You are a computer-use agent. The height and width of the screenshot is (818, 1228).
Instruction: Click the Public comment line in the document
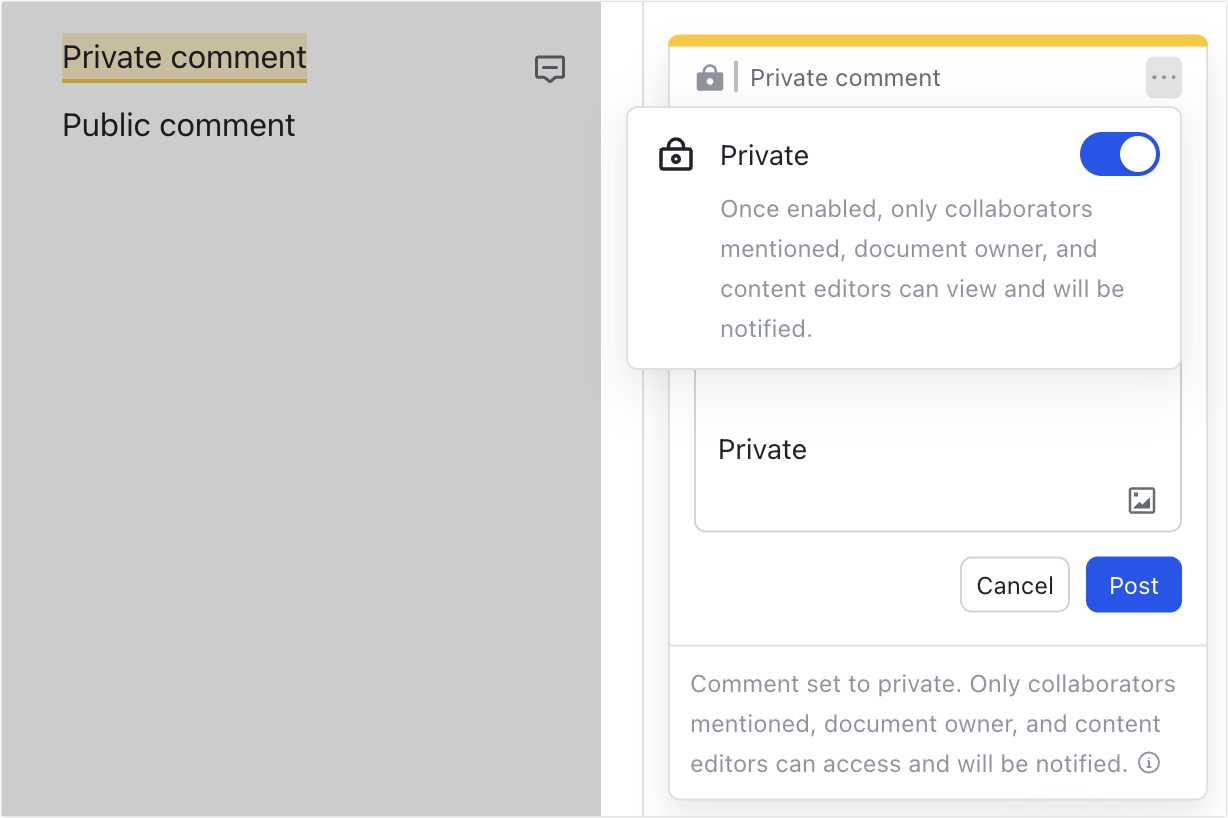[178, 124]
